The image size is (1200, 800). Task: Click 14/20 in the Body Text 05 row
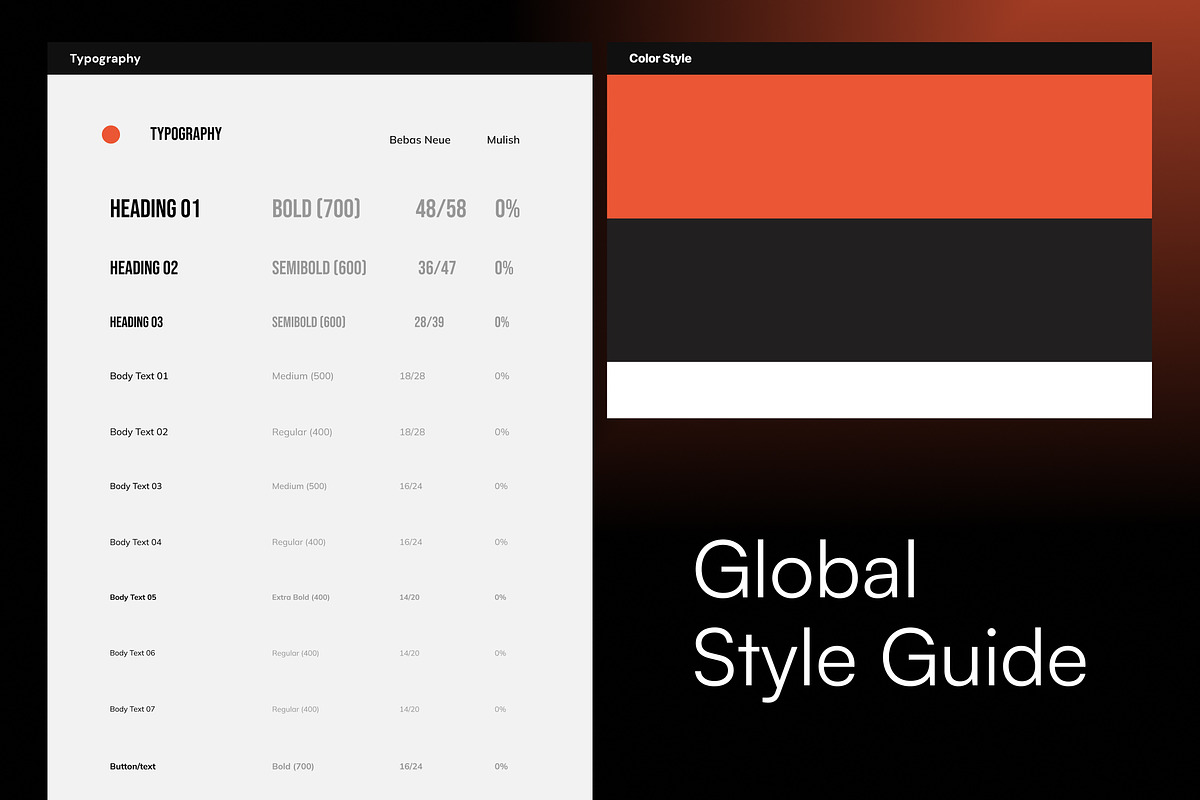click(409, 597)
